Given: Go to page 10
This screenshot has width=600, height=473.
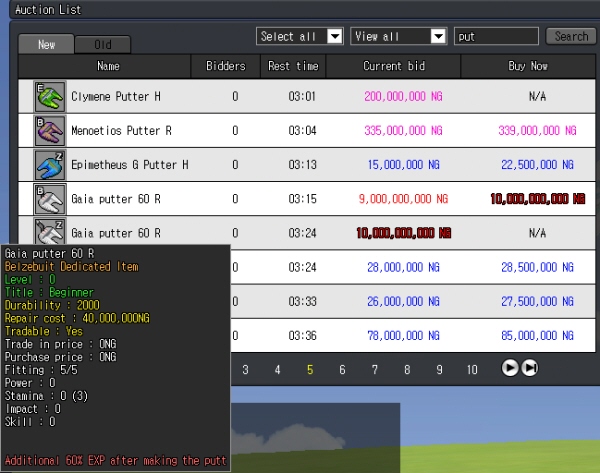Looking at the screenshot, I should (x=472, y=370).
